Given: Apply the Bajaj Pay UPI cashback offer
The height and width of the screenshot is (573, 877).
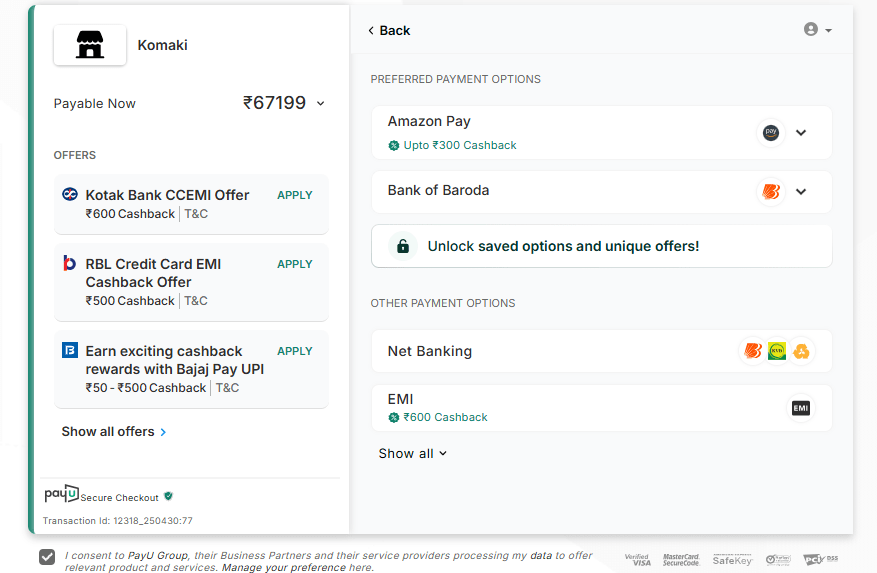Looking at the screenshot, I should (295, 351).
